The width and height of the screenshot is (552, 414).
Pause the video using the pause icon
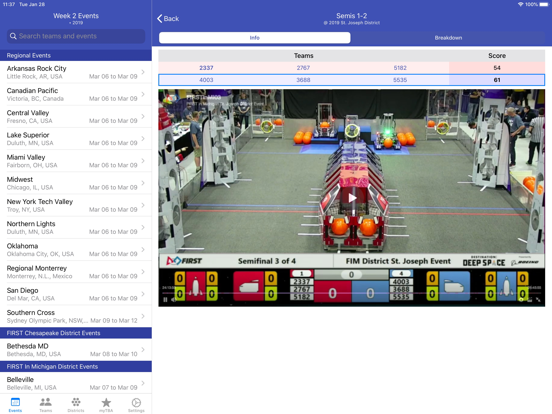165,300
